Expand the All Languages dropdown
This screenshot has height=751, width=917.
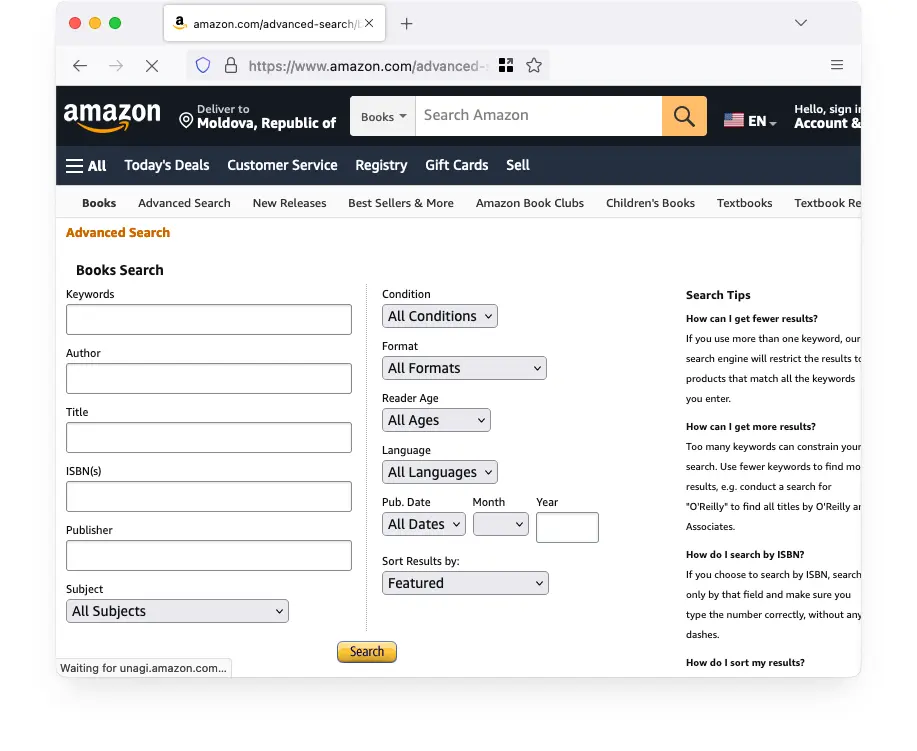(440, 473)
